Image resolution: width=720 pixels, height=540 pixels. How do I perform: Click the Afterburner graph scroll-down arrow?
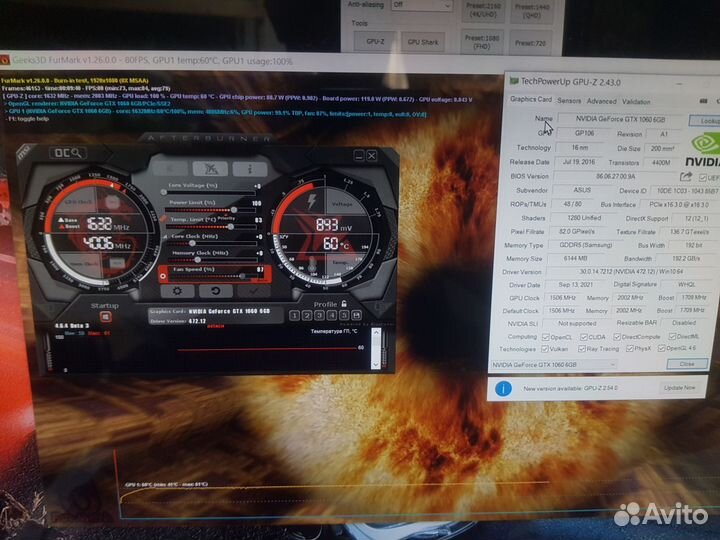click(x=376, y=365)
